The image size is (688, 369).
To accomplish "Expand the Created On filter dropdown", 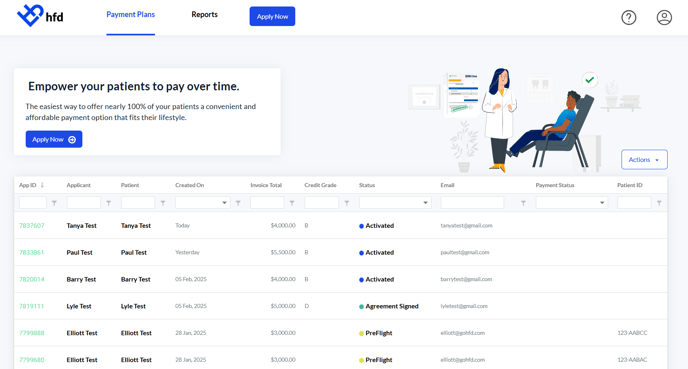I will tap(203, 203).
